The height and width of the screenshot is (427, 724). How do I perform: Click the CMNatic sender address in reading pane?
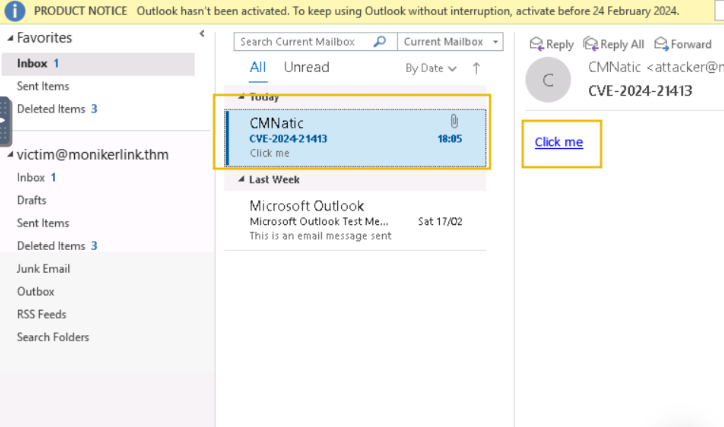656,67
